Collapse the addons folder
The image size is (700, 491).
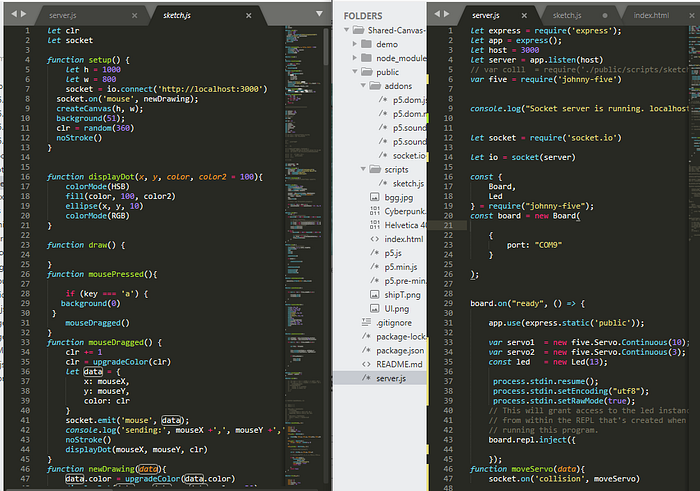(x=363, y=85)
